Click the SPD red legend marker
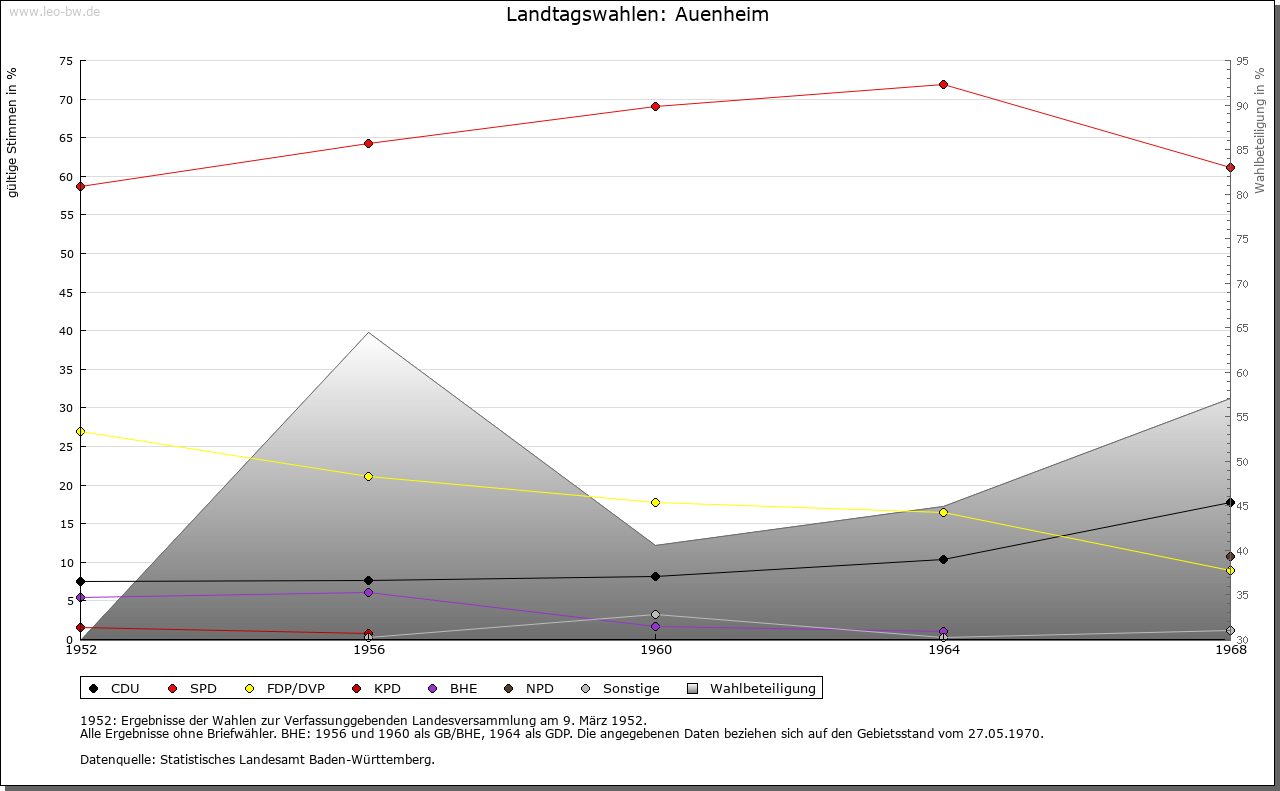 [172, 688]
